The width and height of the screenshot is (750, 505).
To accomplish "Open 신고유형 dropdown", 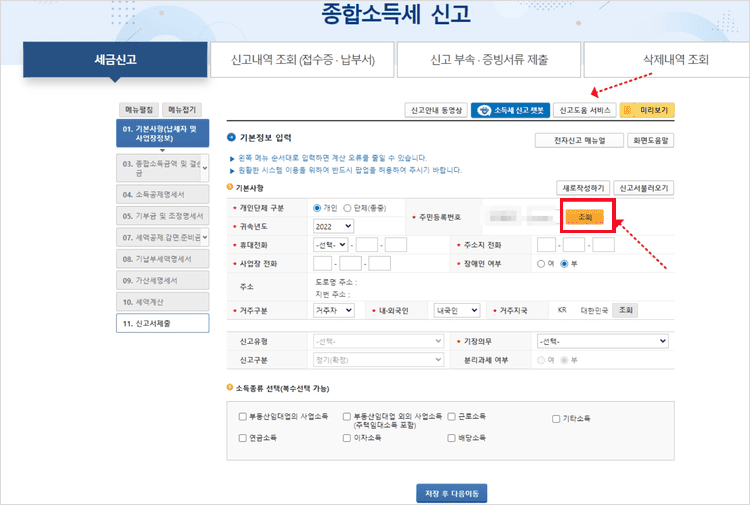I will 378,341.
